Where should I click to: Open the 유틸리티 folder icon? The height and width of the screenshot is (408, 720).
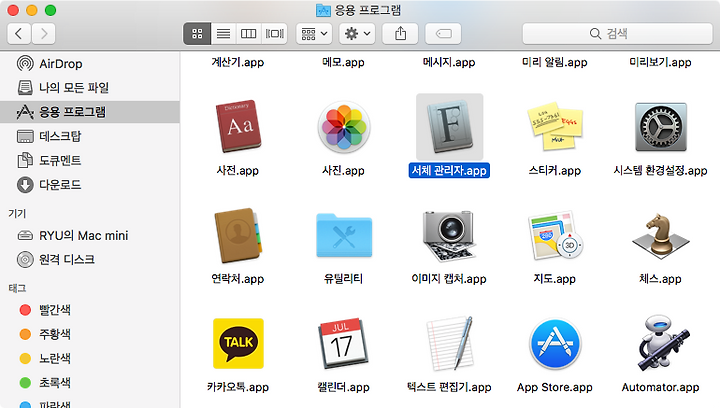tap(344, 235)
